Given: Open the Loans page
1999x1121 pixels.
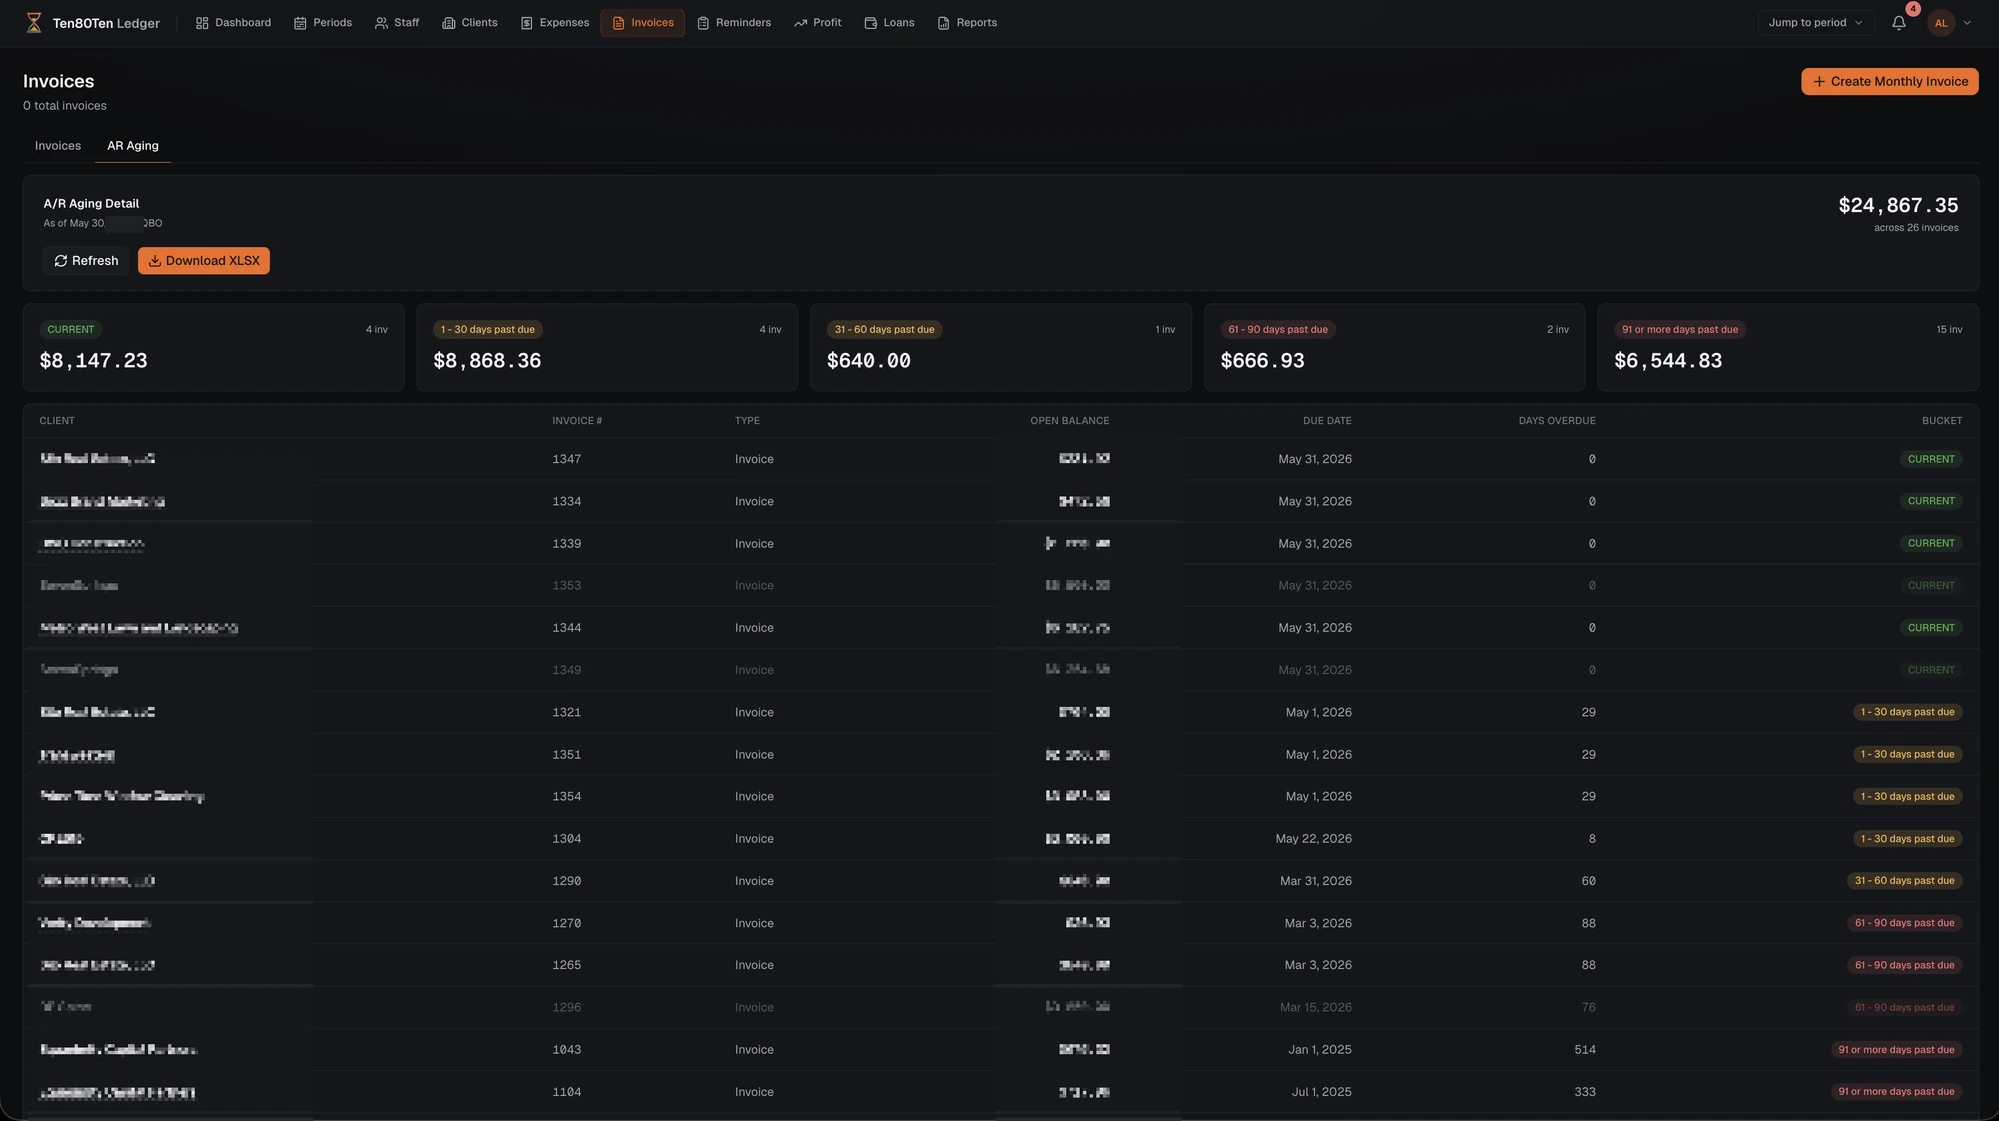Looking at the screenshot, I should click(x=889, y=23).
